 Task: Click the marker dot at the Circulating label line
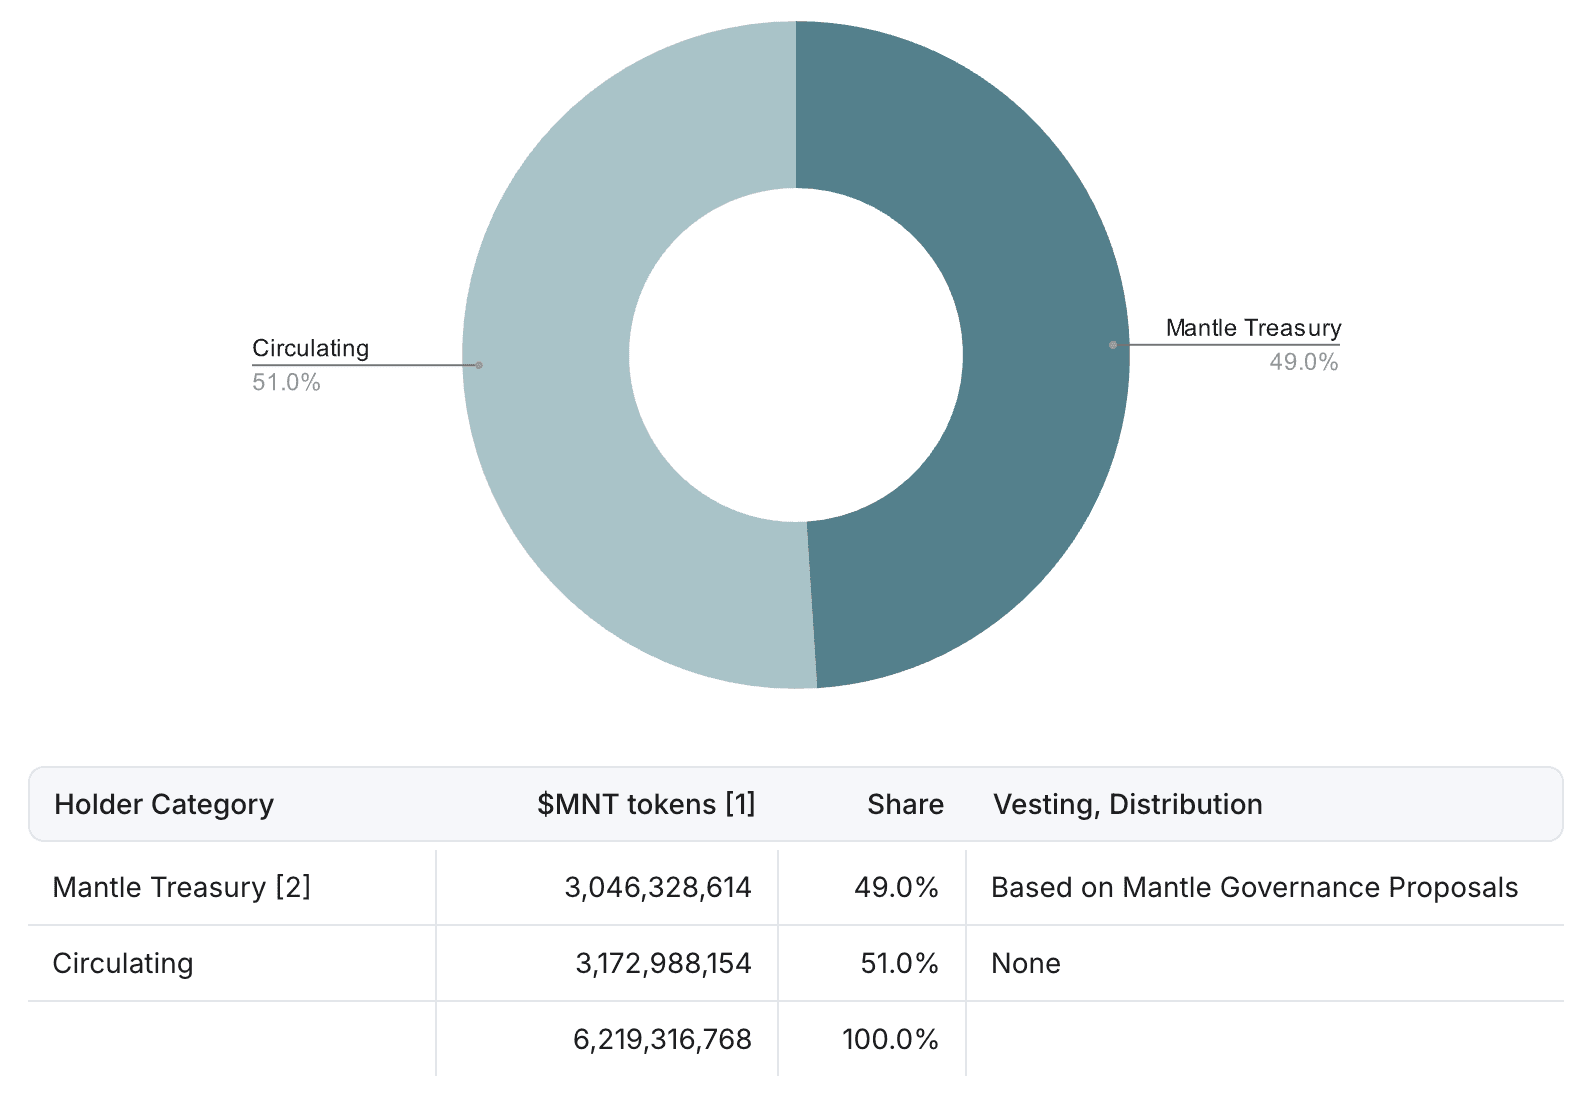[x=479, y=365]
